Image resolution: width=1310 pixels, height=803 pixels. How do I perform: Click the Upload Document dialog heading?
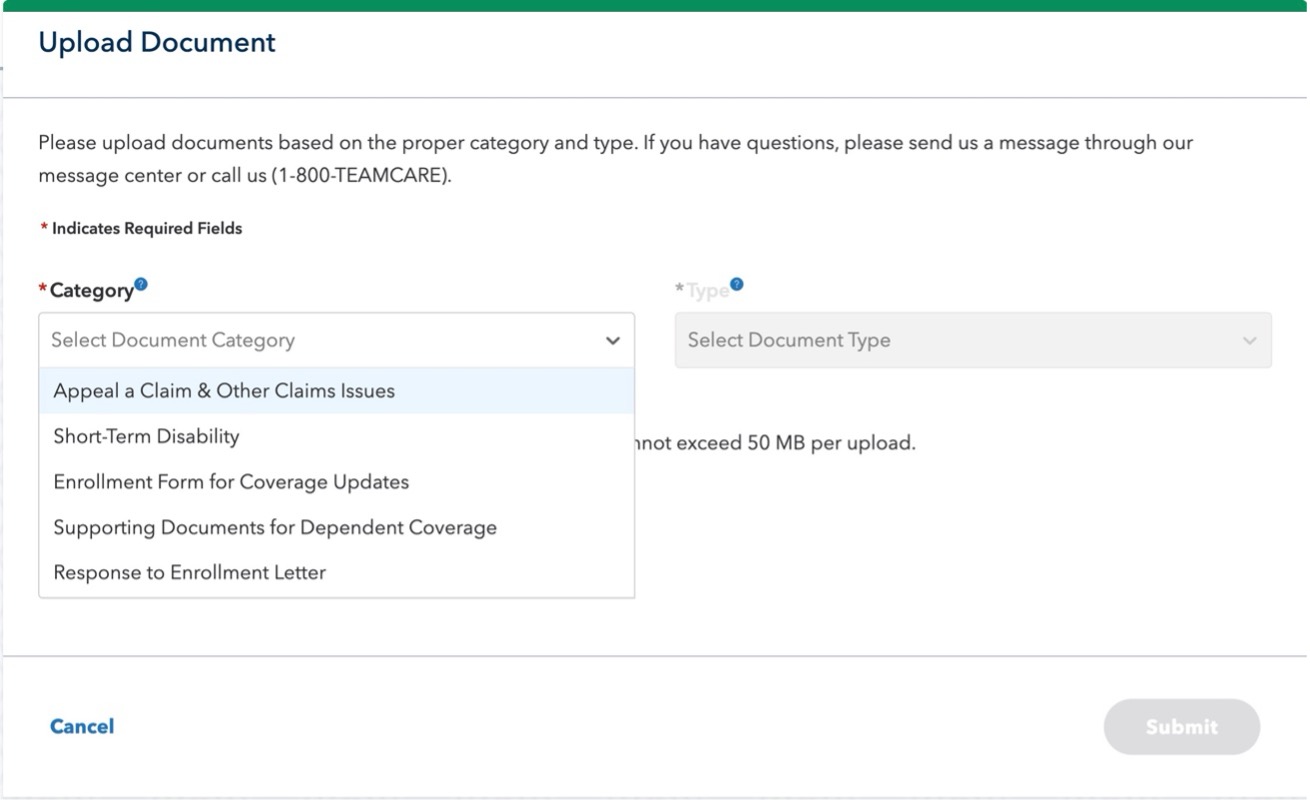tap(156, 42)
